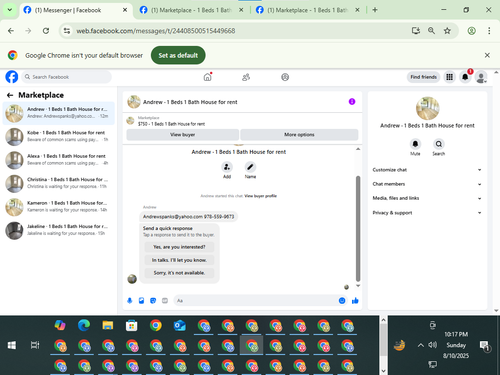Open the Facebook logo home link

(12, 77)
